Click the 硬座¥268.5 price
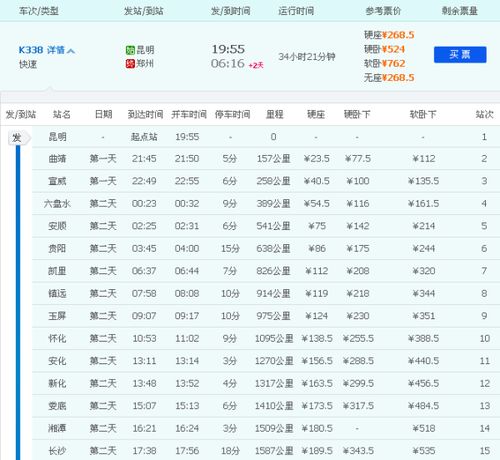500x460 pixels. tap(389, 35)
